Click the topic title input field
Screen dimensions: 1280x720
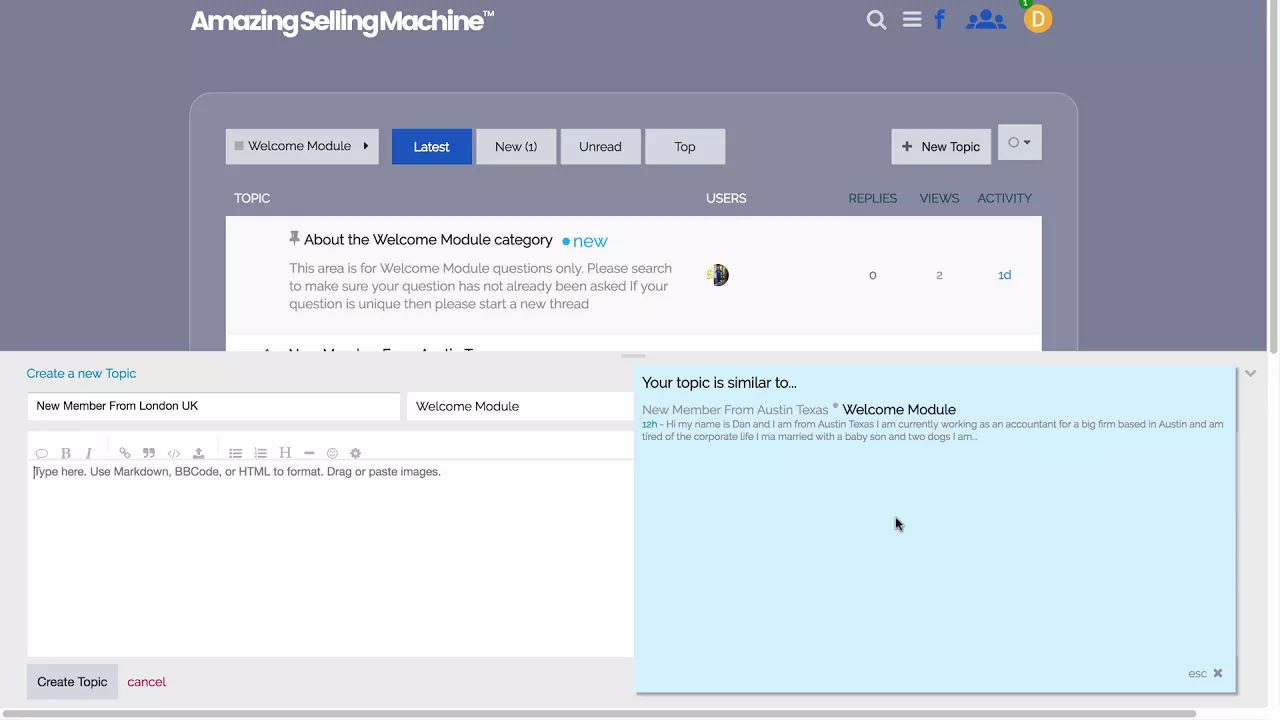(x=213, y=406)
